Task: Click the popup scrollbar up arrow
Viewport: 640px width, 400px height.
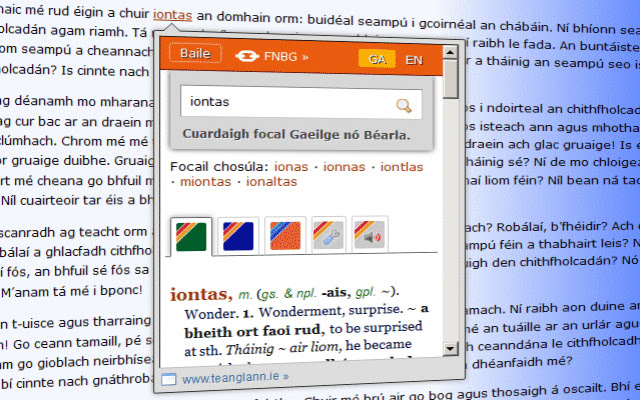Action: point(450,53)
